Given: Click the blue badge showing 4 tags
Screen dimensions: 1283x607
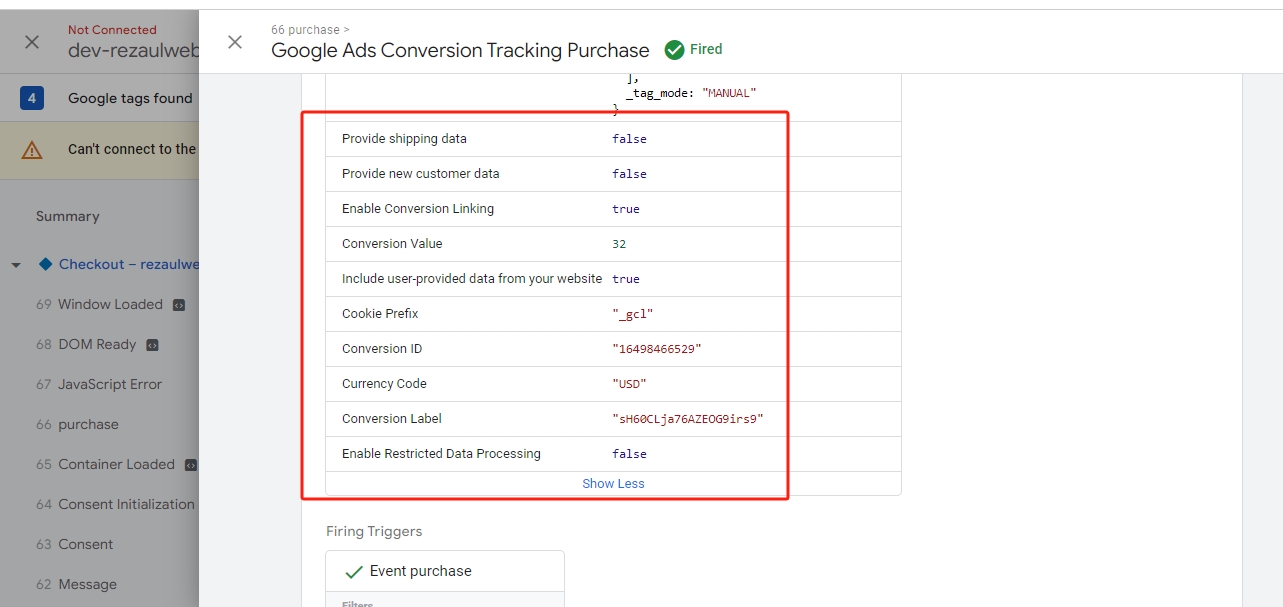Looking at the screenshot, I should point(32,98).
